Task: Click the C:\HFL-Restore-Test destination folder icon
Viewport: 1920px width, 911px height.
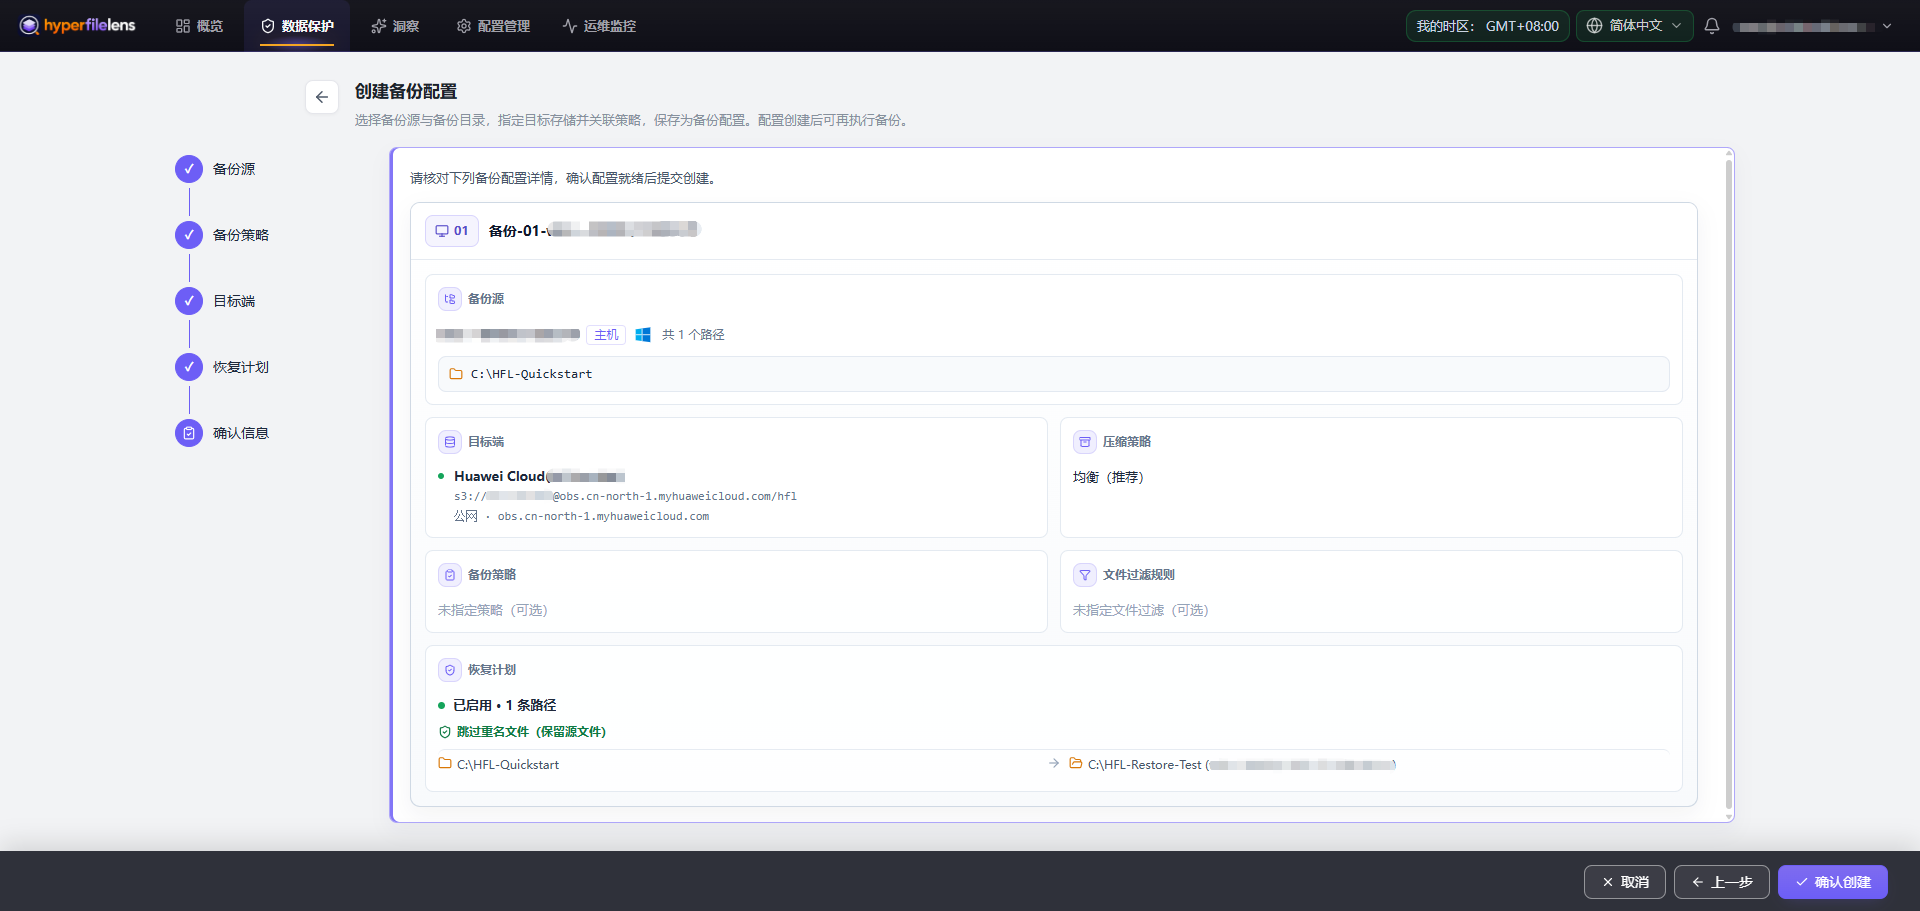Action: click(x=1076, y=764)
